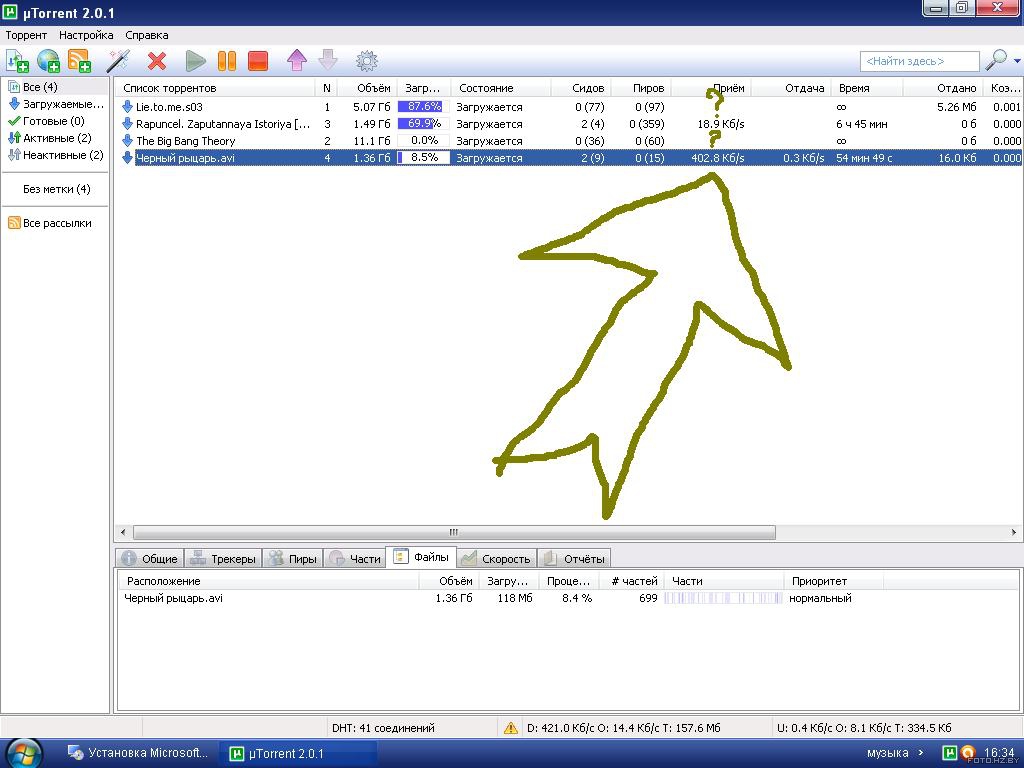Click the yellow warning status bar icon
Screen dimensions: 1024x768
point(511,728)
